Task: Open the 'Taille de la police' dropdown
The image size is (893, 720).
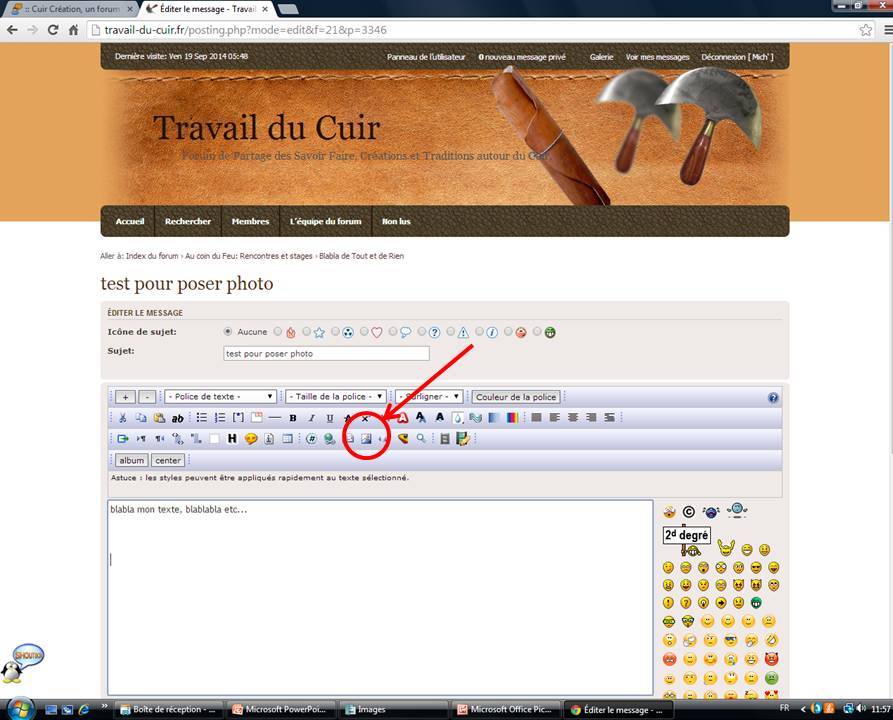Action: [x=336, y=397]
